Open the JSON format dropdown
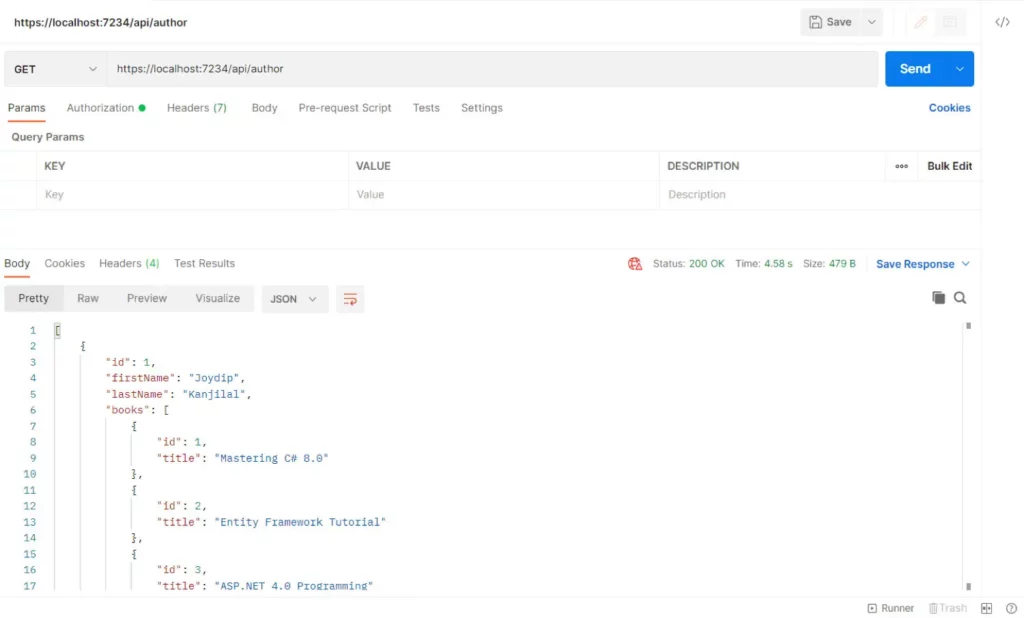 [x=295, y=299]
